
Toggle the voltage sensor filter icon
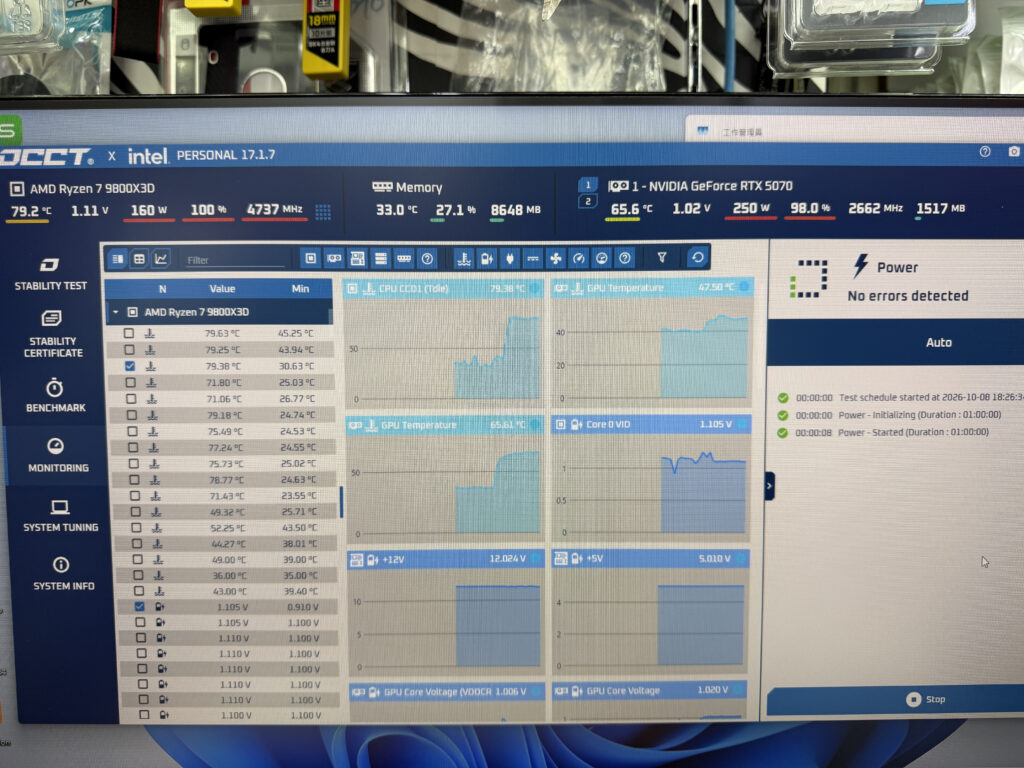(487, 259)
